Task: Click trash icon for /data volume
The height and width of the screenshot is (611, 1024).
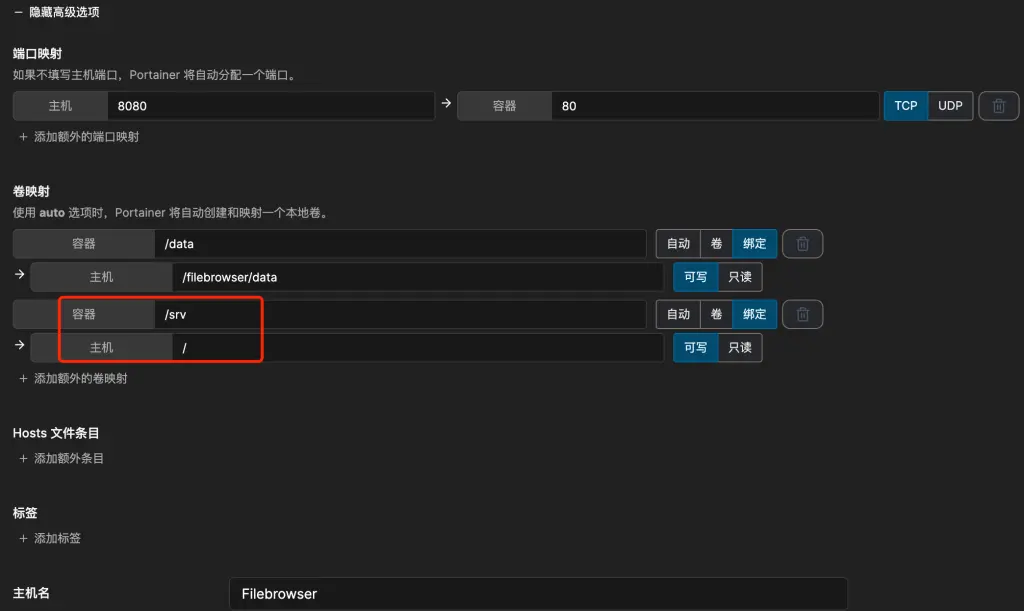Action: [x=802, y=244]
